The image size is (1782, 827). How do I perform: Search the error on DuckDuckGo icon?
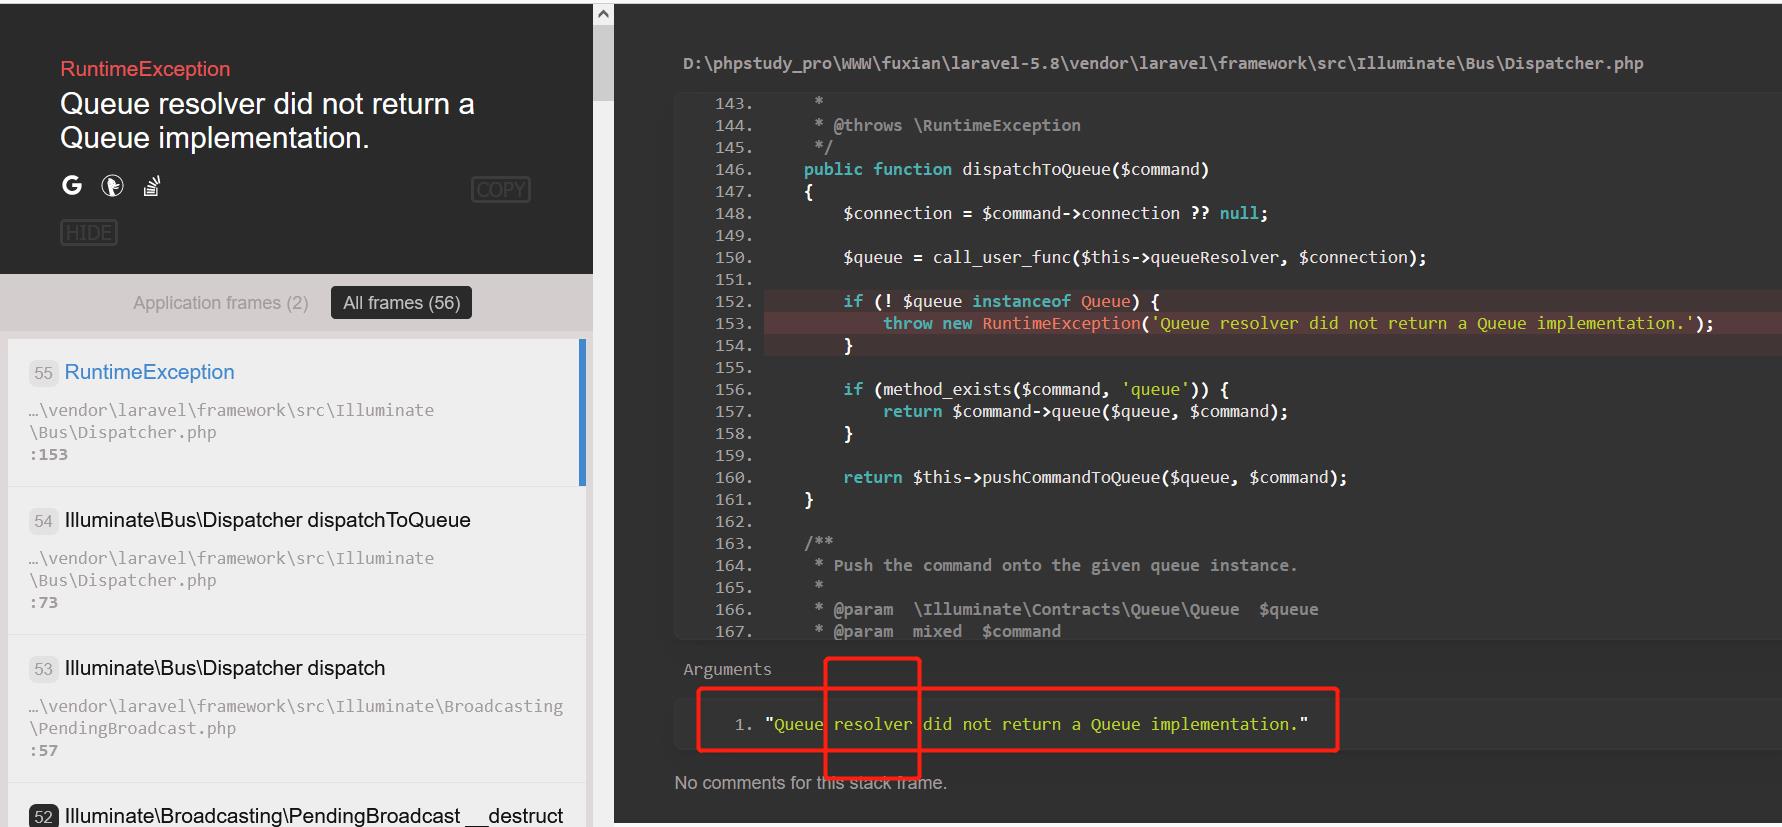coord(112,185)
